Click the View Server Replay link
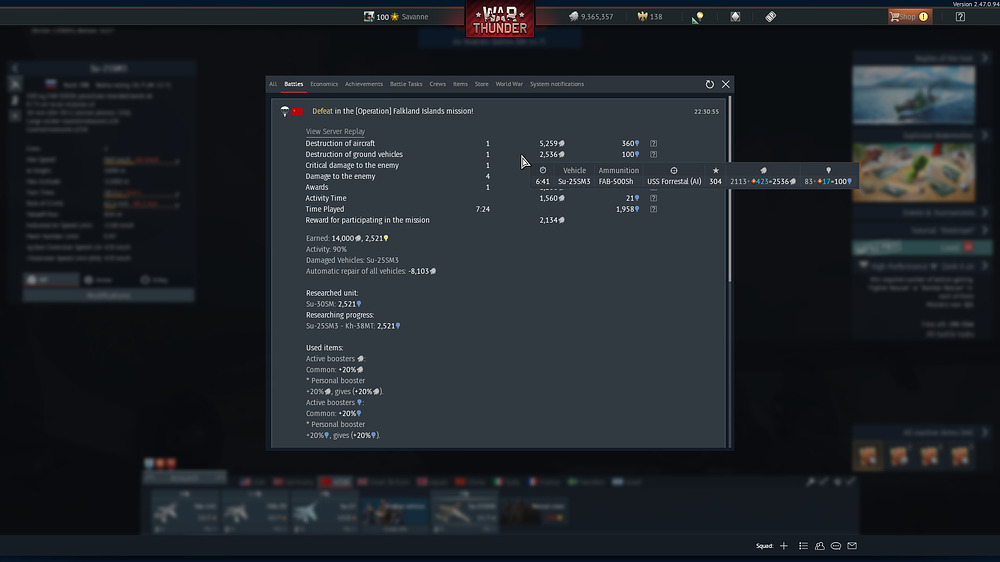 (x=335, y=131)
